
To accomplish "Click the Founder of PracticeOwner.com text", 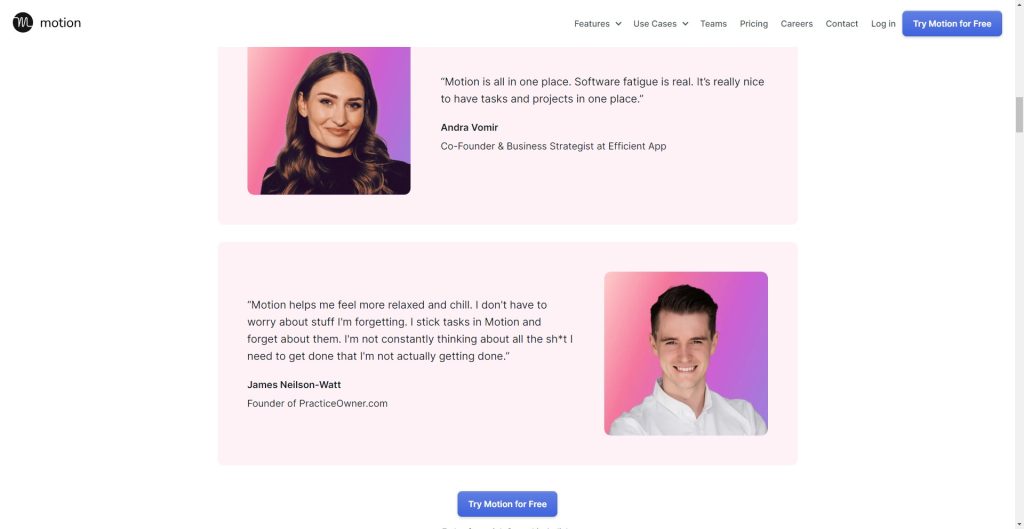I will coord(317,404).
